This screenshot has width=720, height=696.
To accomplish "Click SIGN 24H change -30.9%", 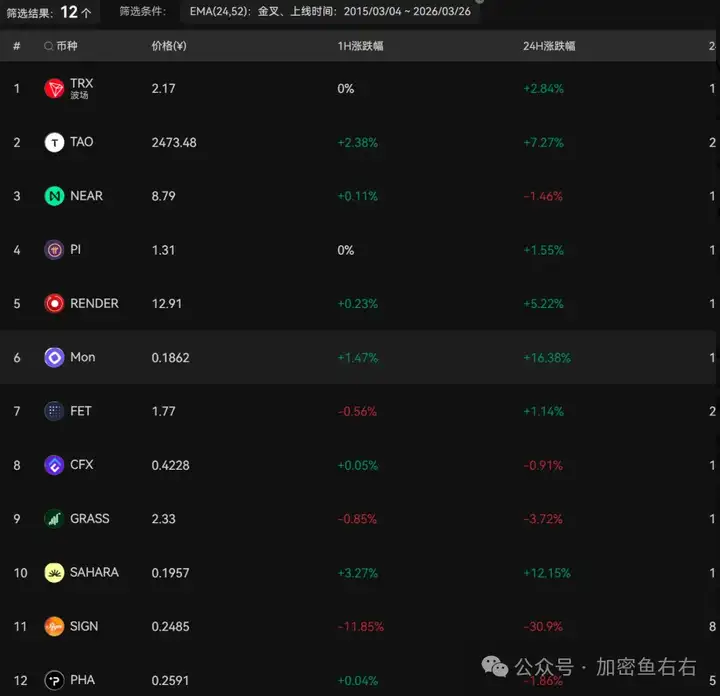I will [x=543, y=627].
